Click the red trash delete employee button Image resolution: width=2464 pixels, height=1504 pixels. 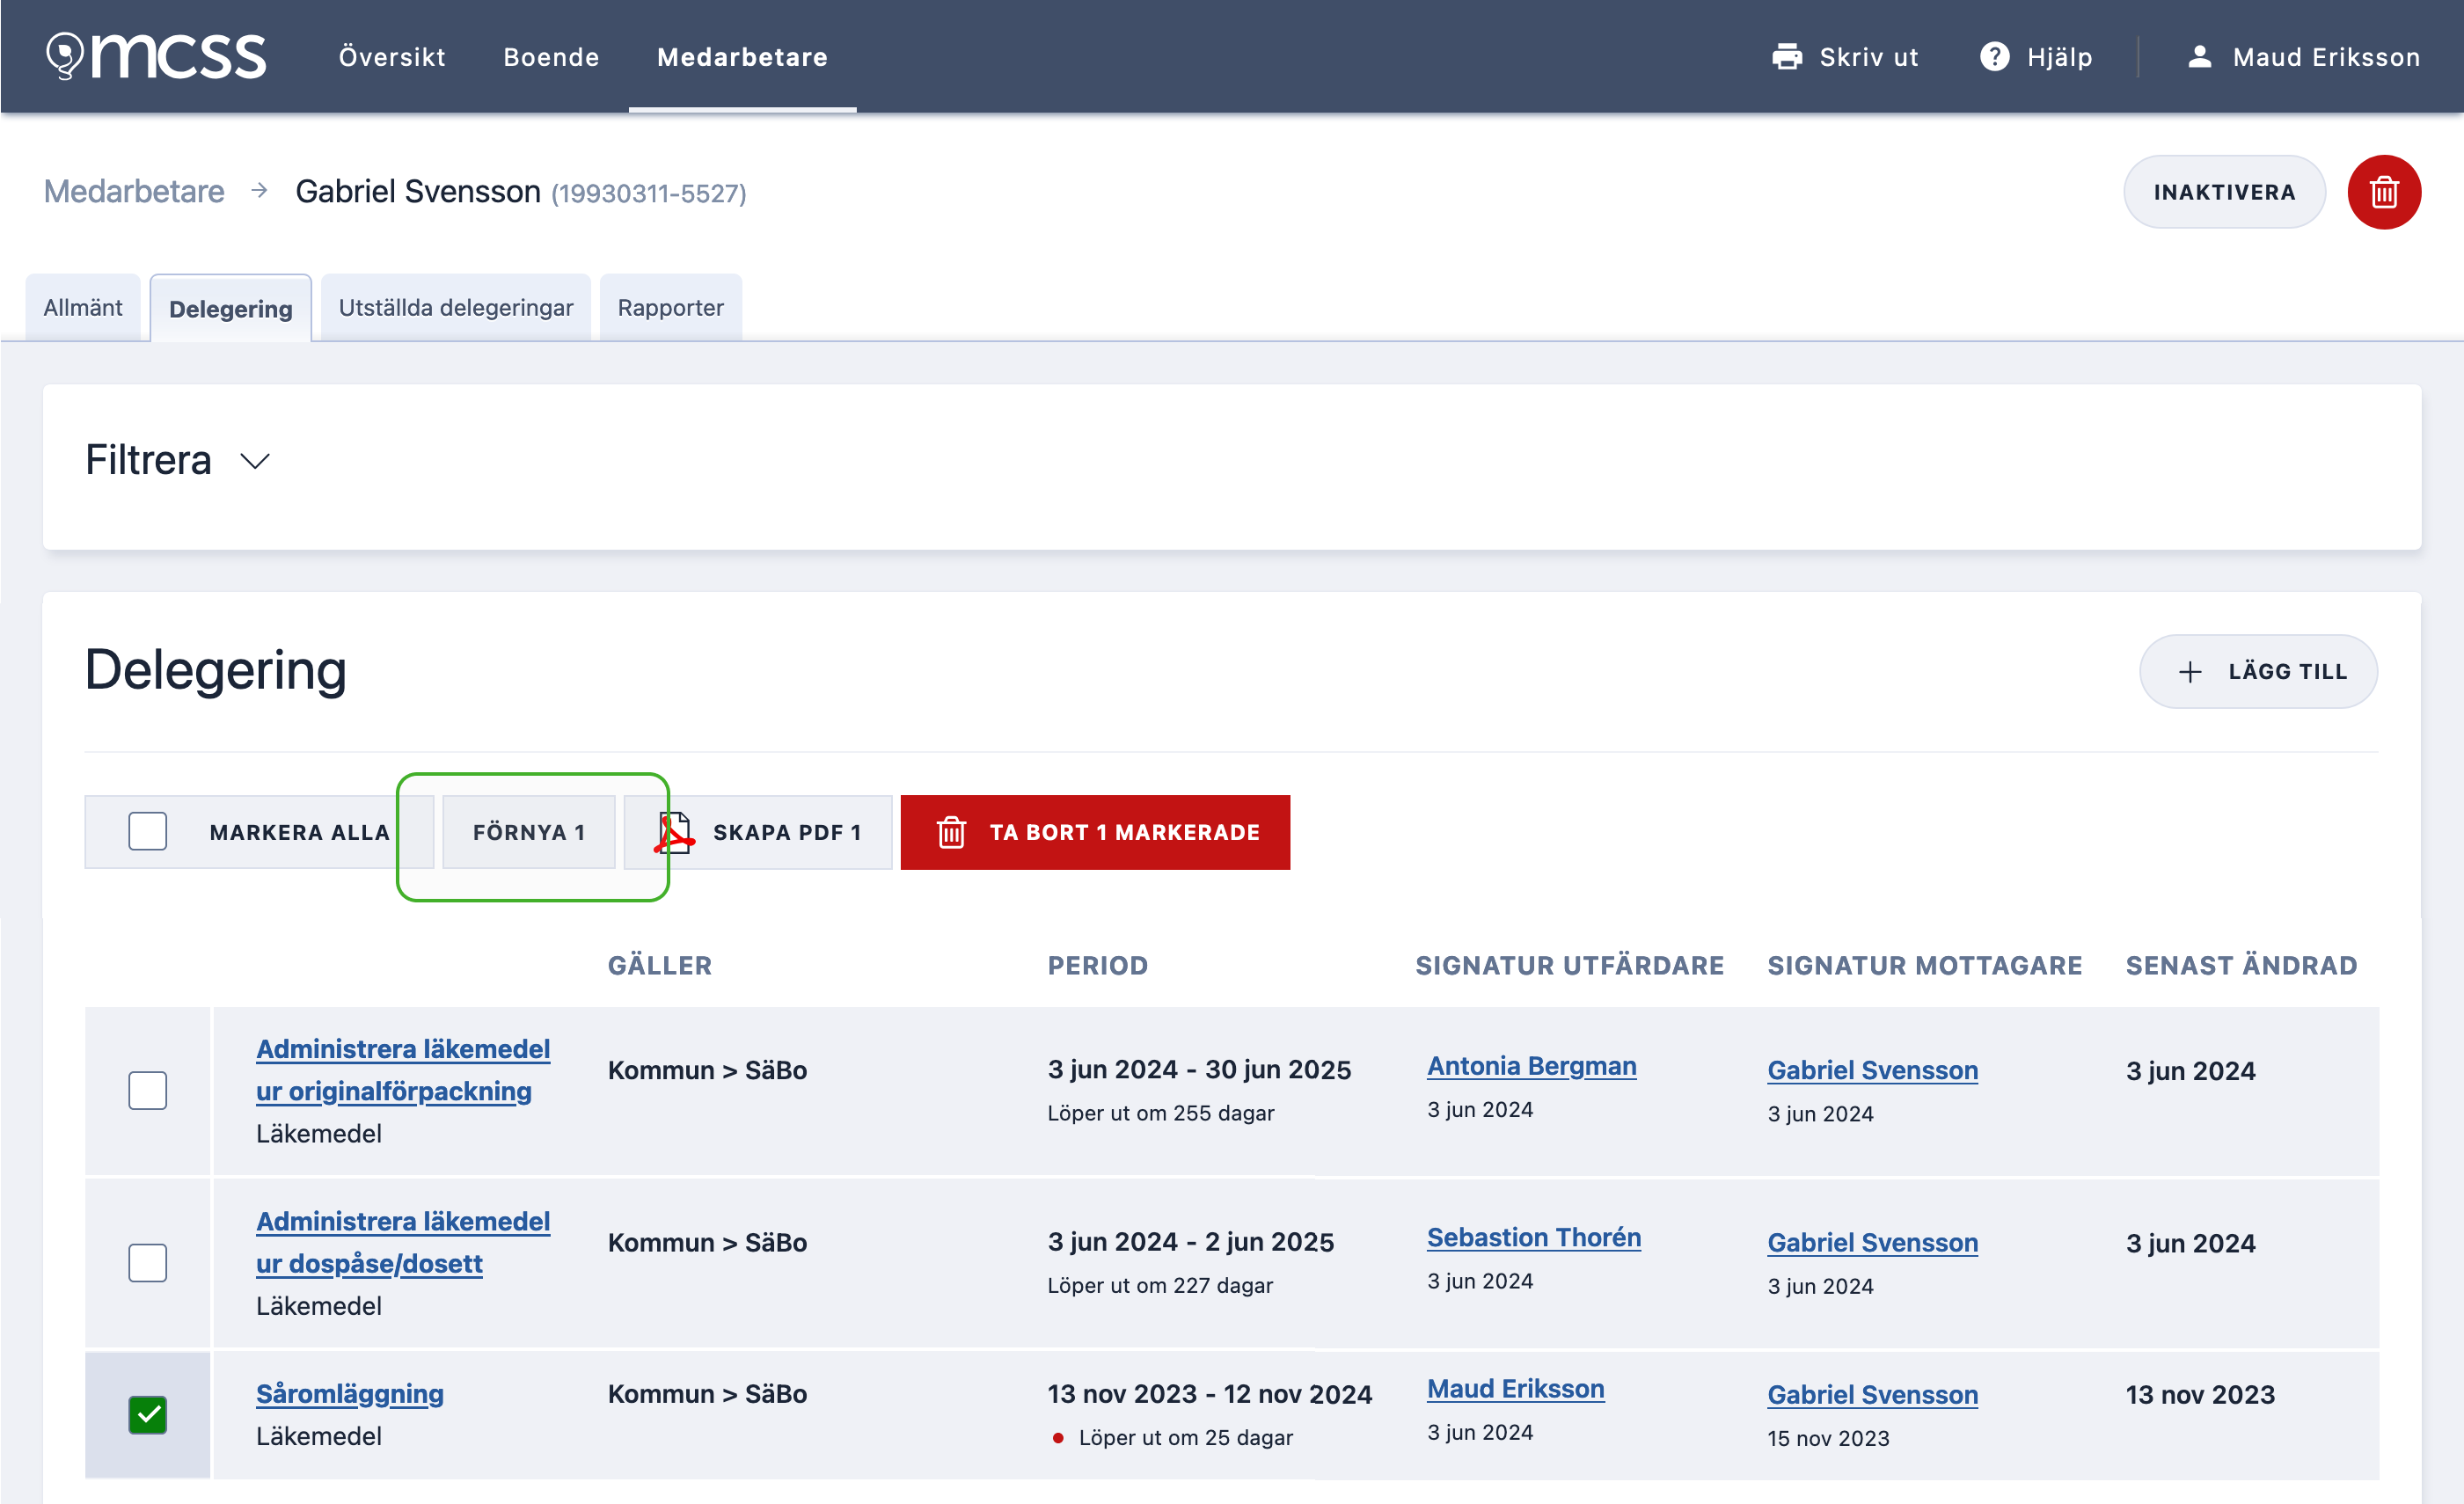(x=2383, y=192)
